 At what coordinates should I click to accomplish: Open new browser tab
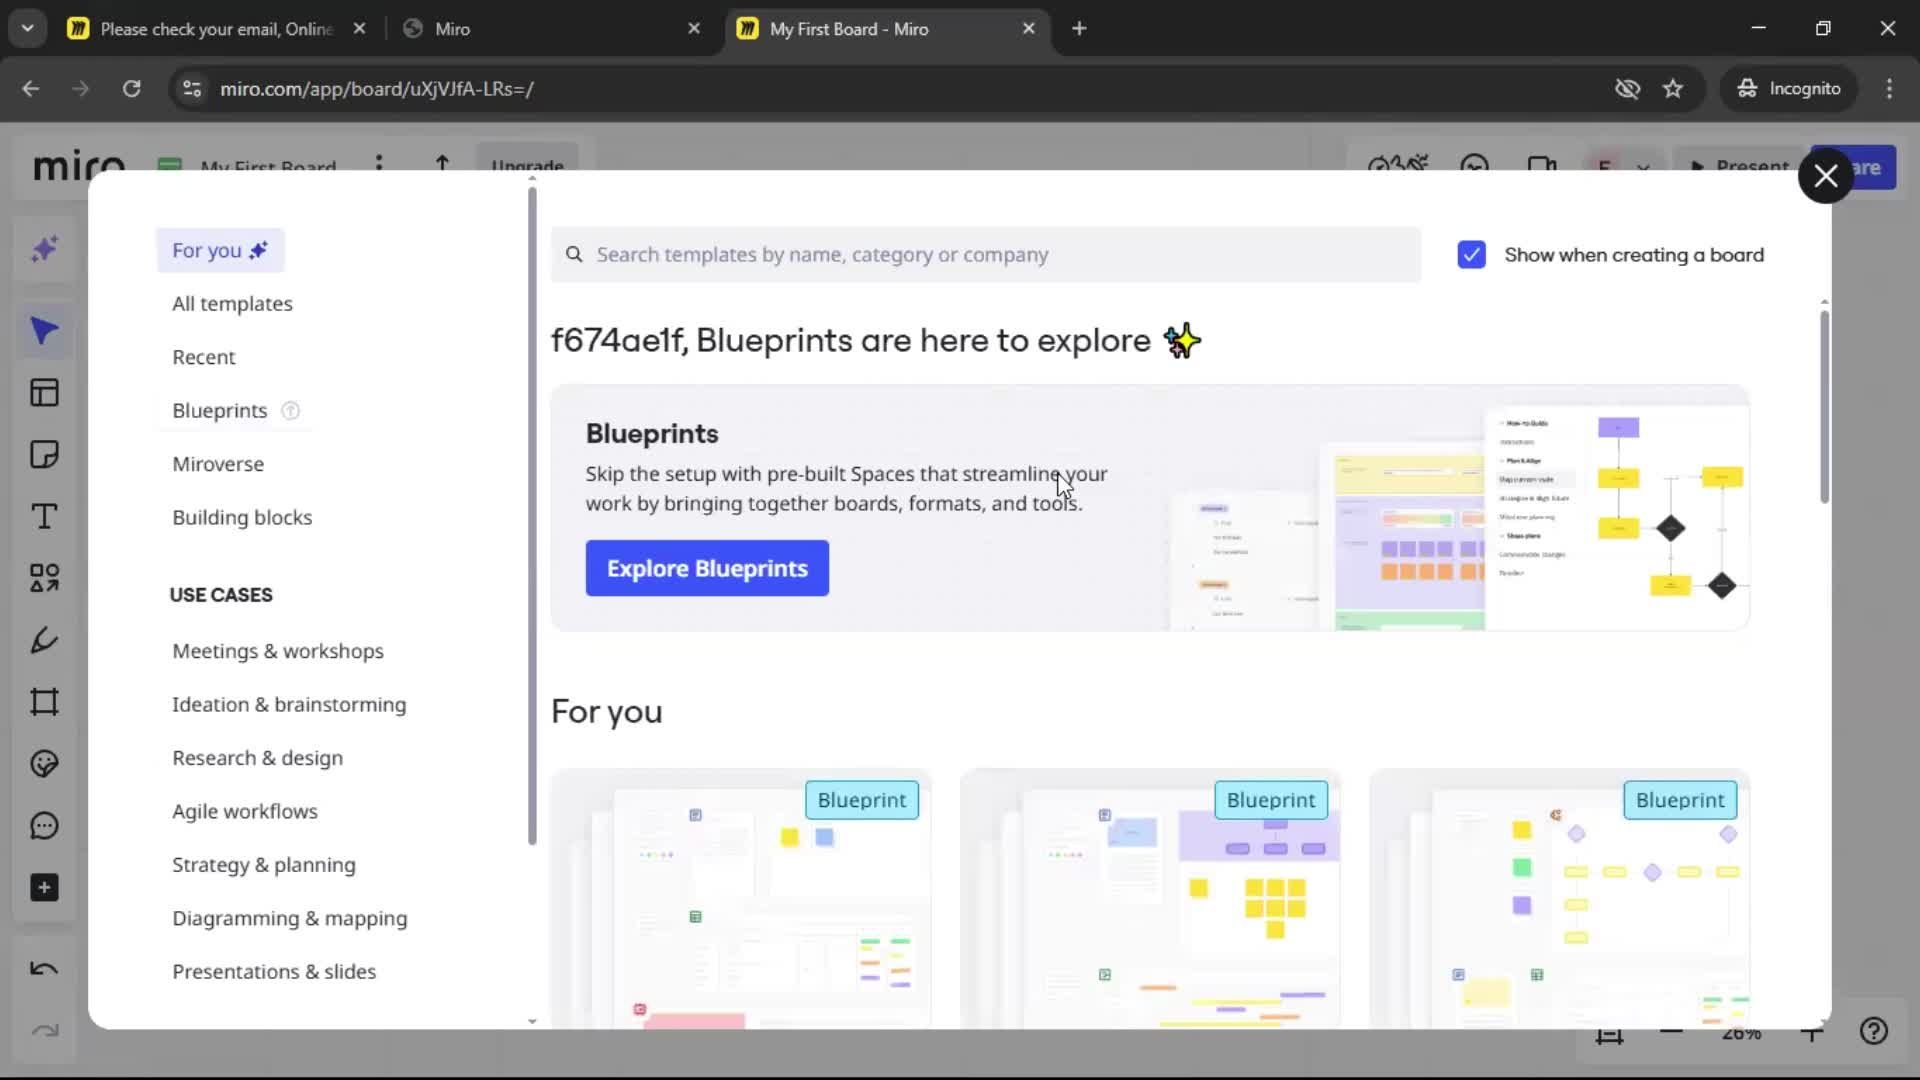click(x=1079, y=29)
